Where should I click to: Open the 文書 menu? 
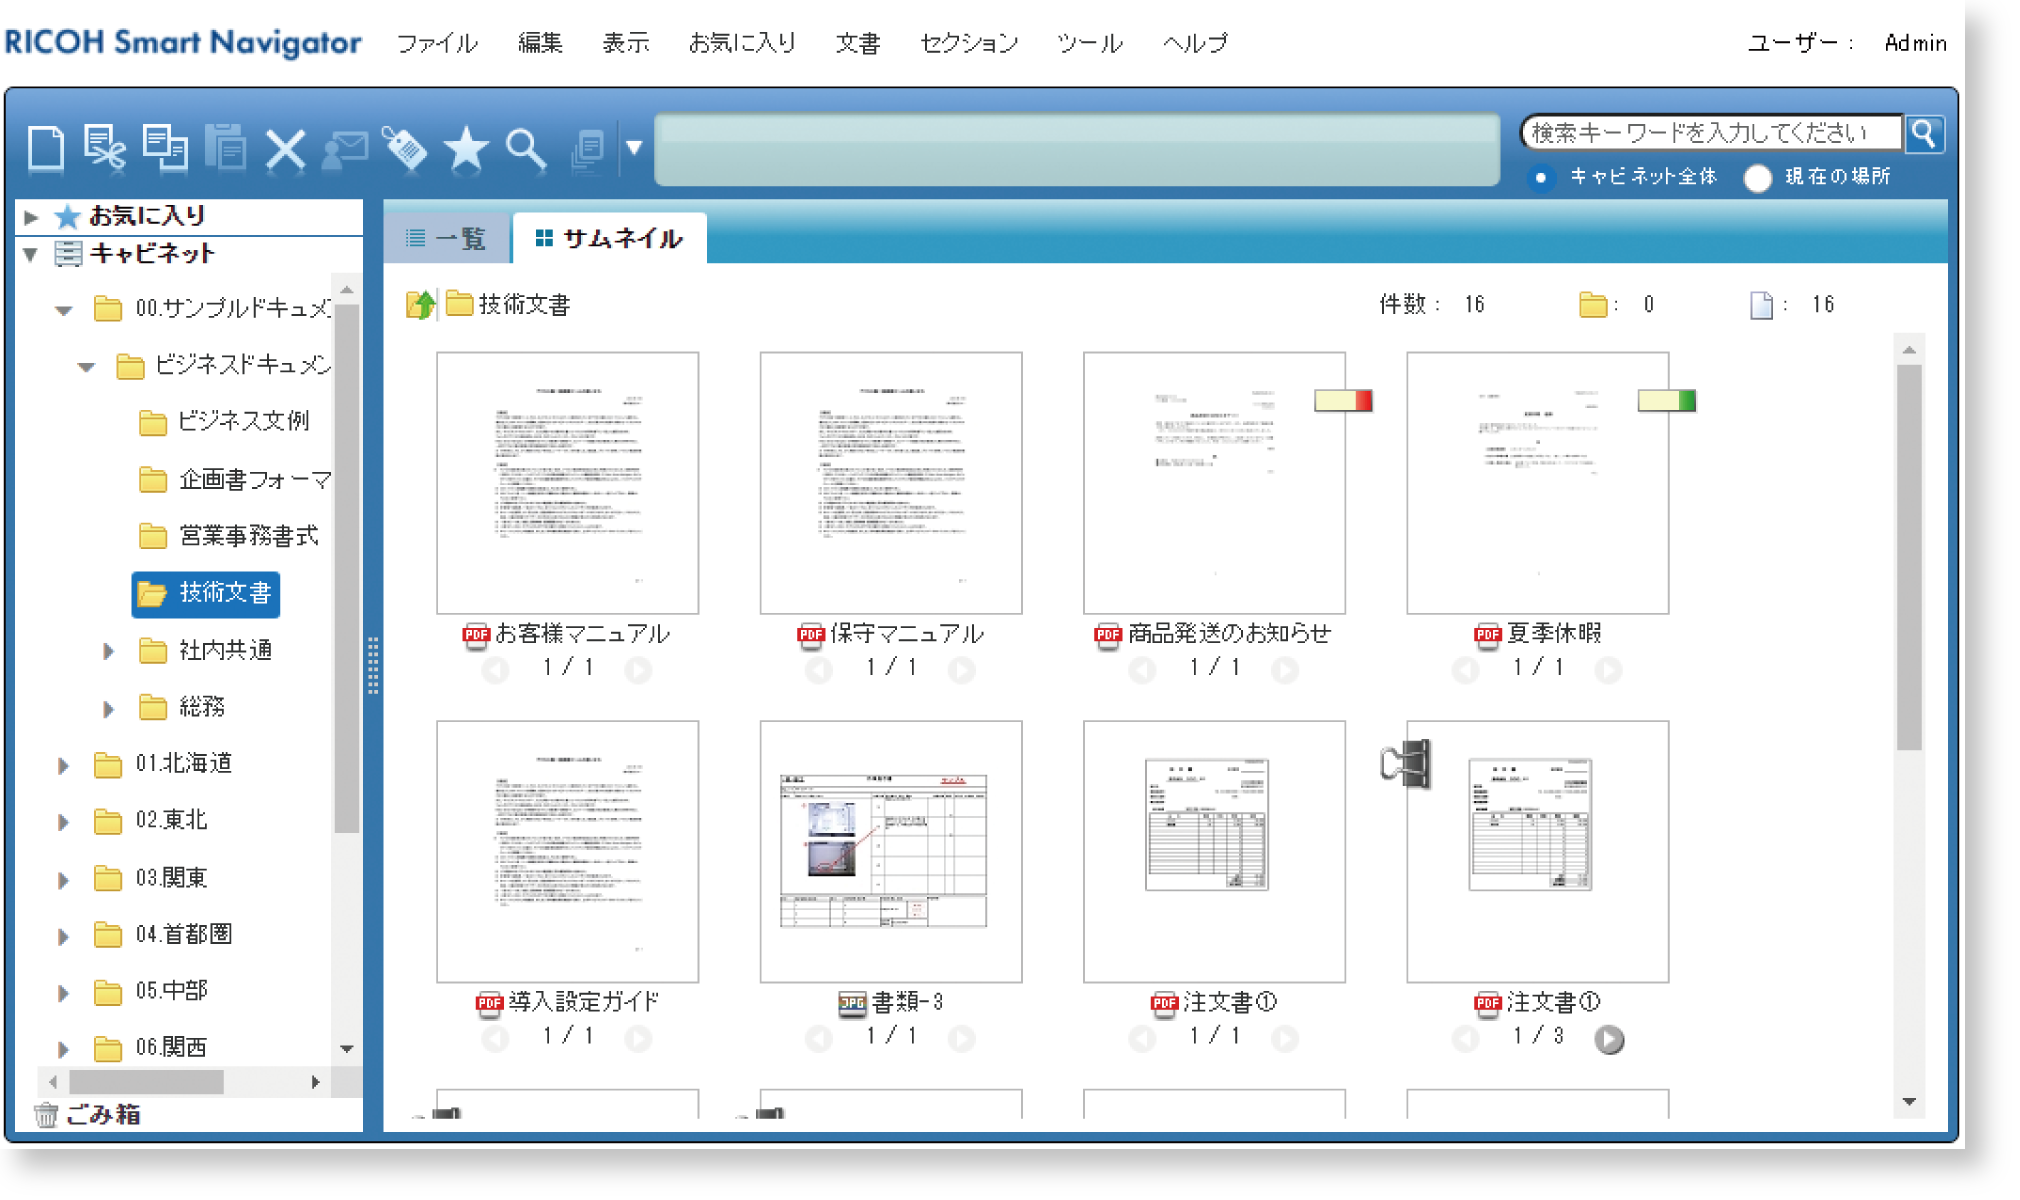[x=858, y=43]
